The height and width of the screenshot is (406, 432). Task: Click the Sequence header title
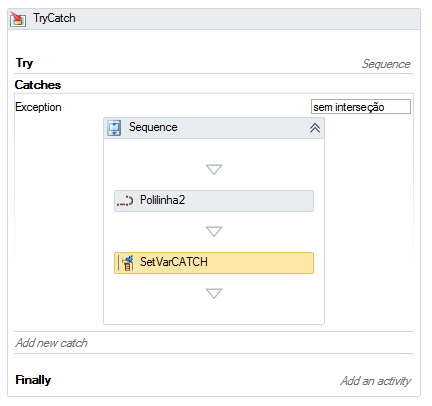tap(153, 127)
